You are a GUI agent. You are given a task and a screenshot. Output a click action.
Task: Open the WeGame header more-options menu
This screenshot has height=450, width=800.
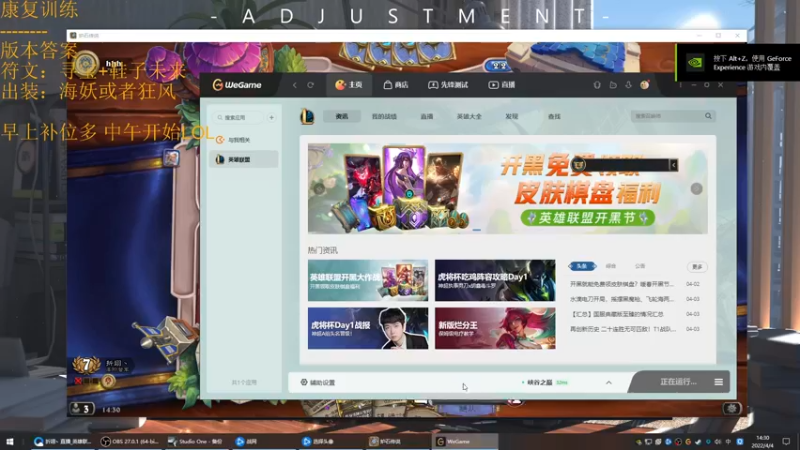[x=680, y=85]
